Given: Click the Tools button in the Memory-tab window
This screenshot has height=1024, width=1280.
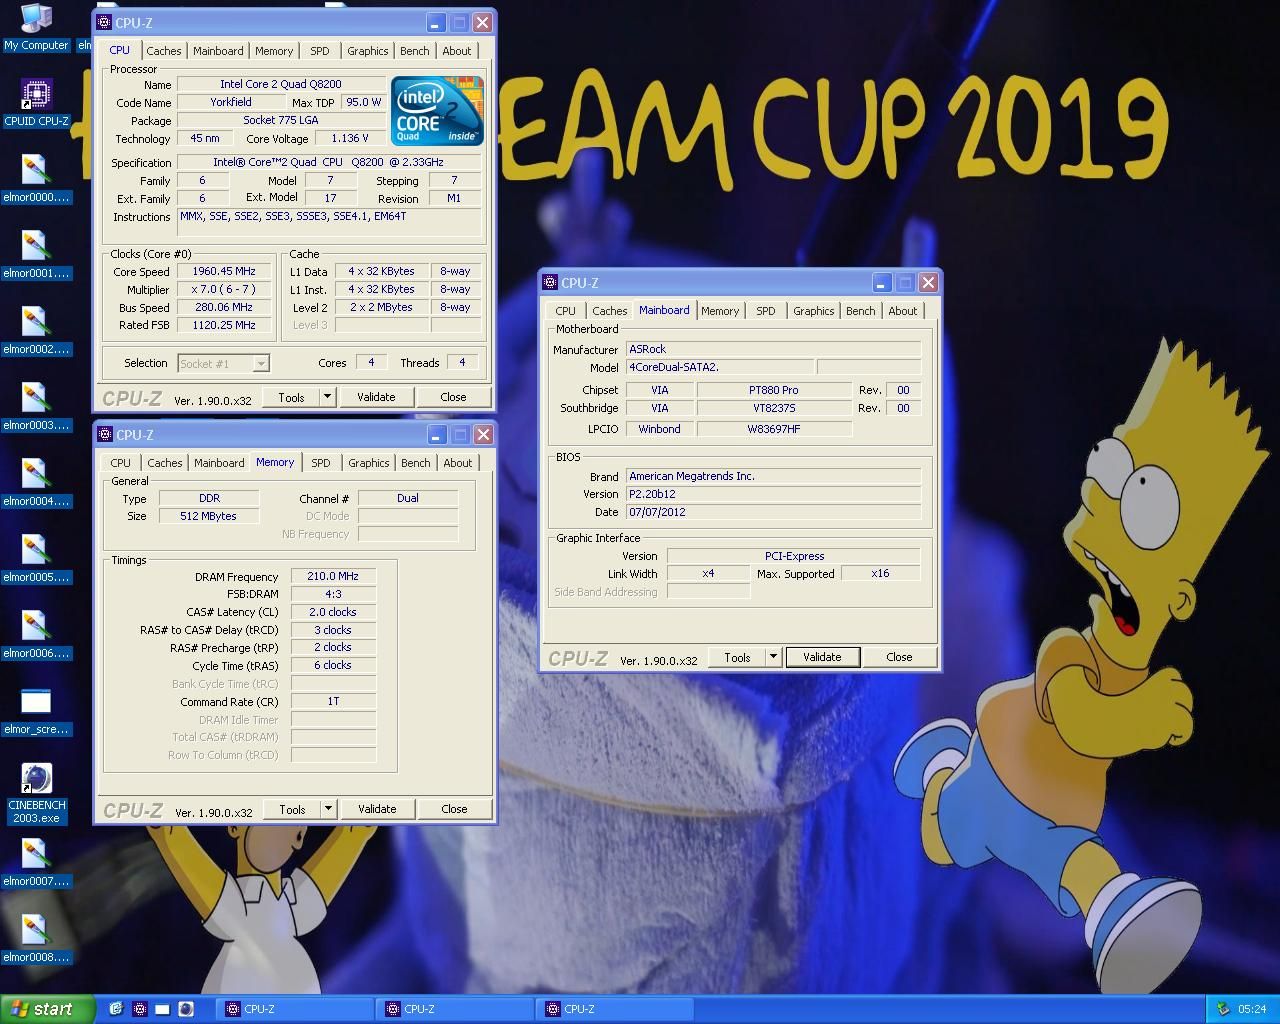Looking at the screenshot, I should click(x=292, y=809).
